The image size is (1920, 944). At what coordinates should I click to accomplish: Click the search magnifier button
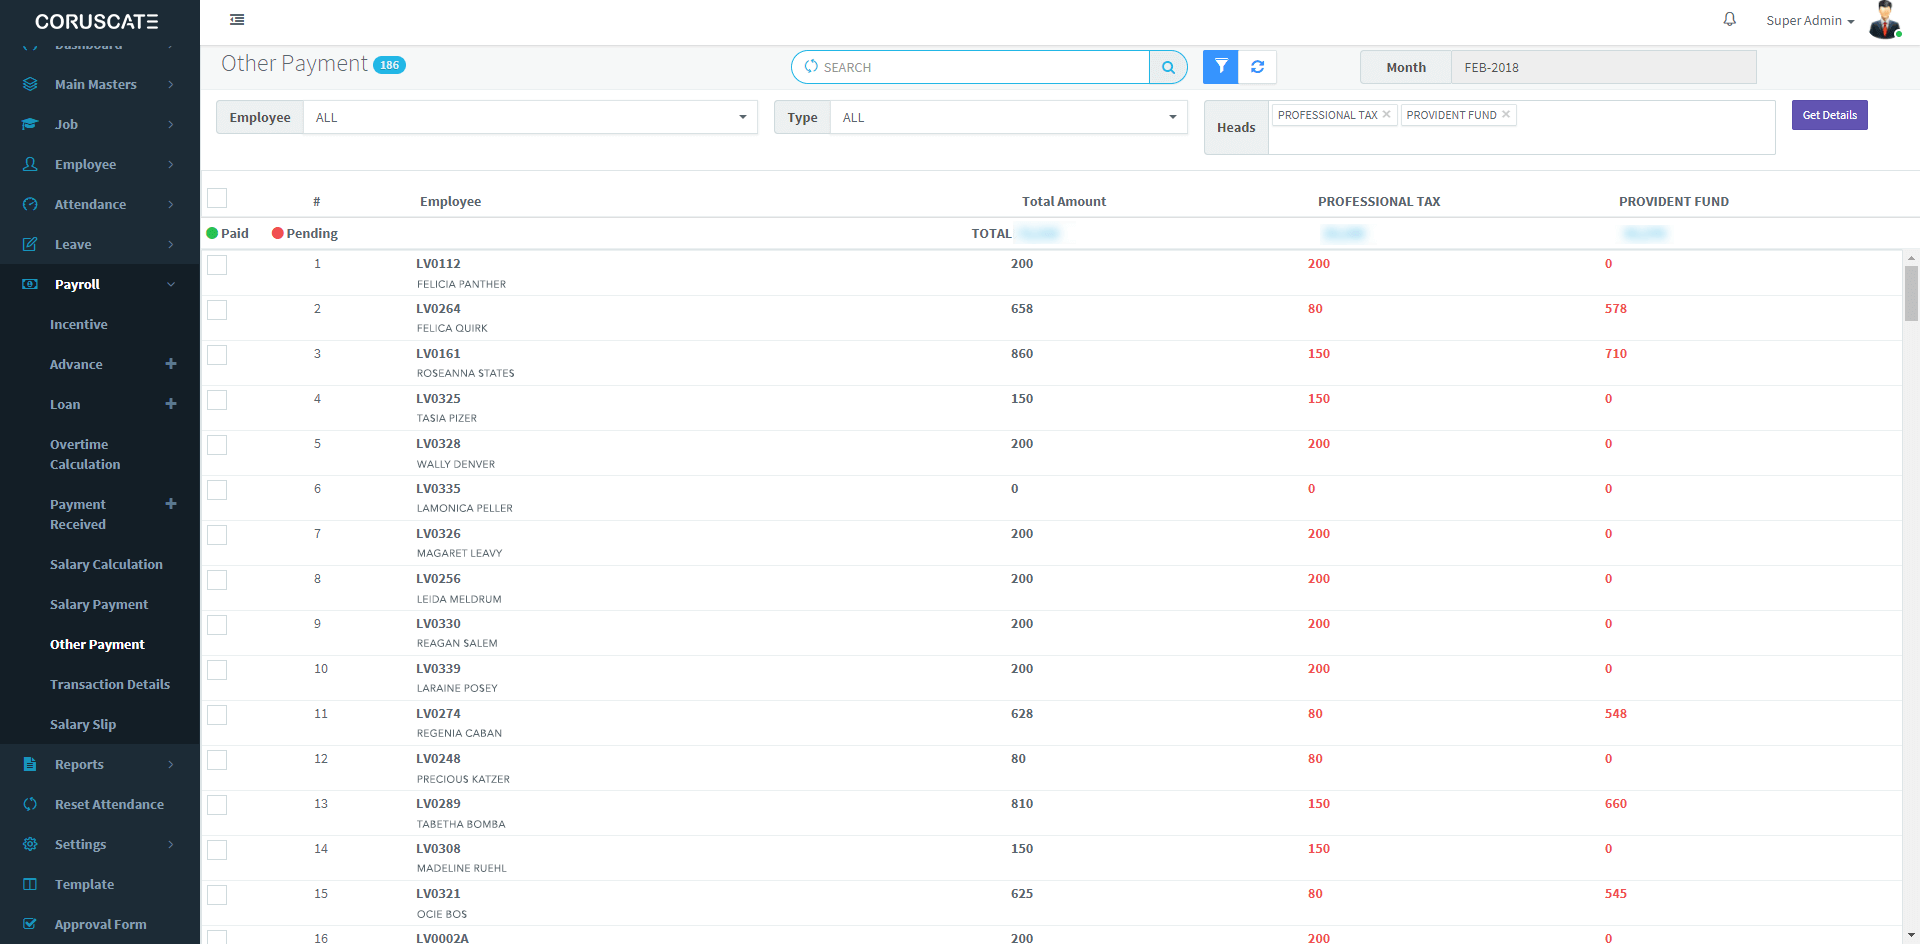[1168, 67]
